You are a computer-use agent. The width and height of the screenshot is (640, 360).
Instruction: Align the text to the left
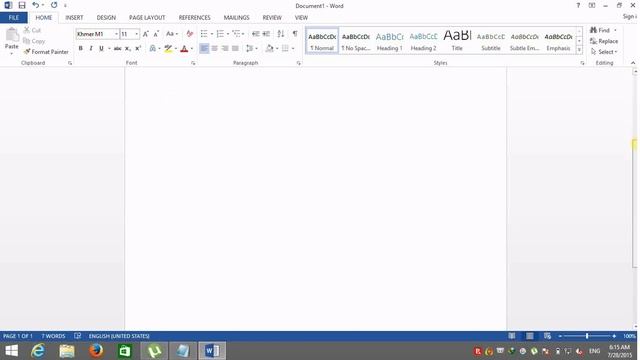(x=204, y=49)
